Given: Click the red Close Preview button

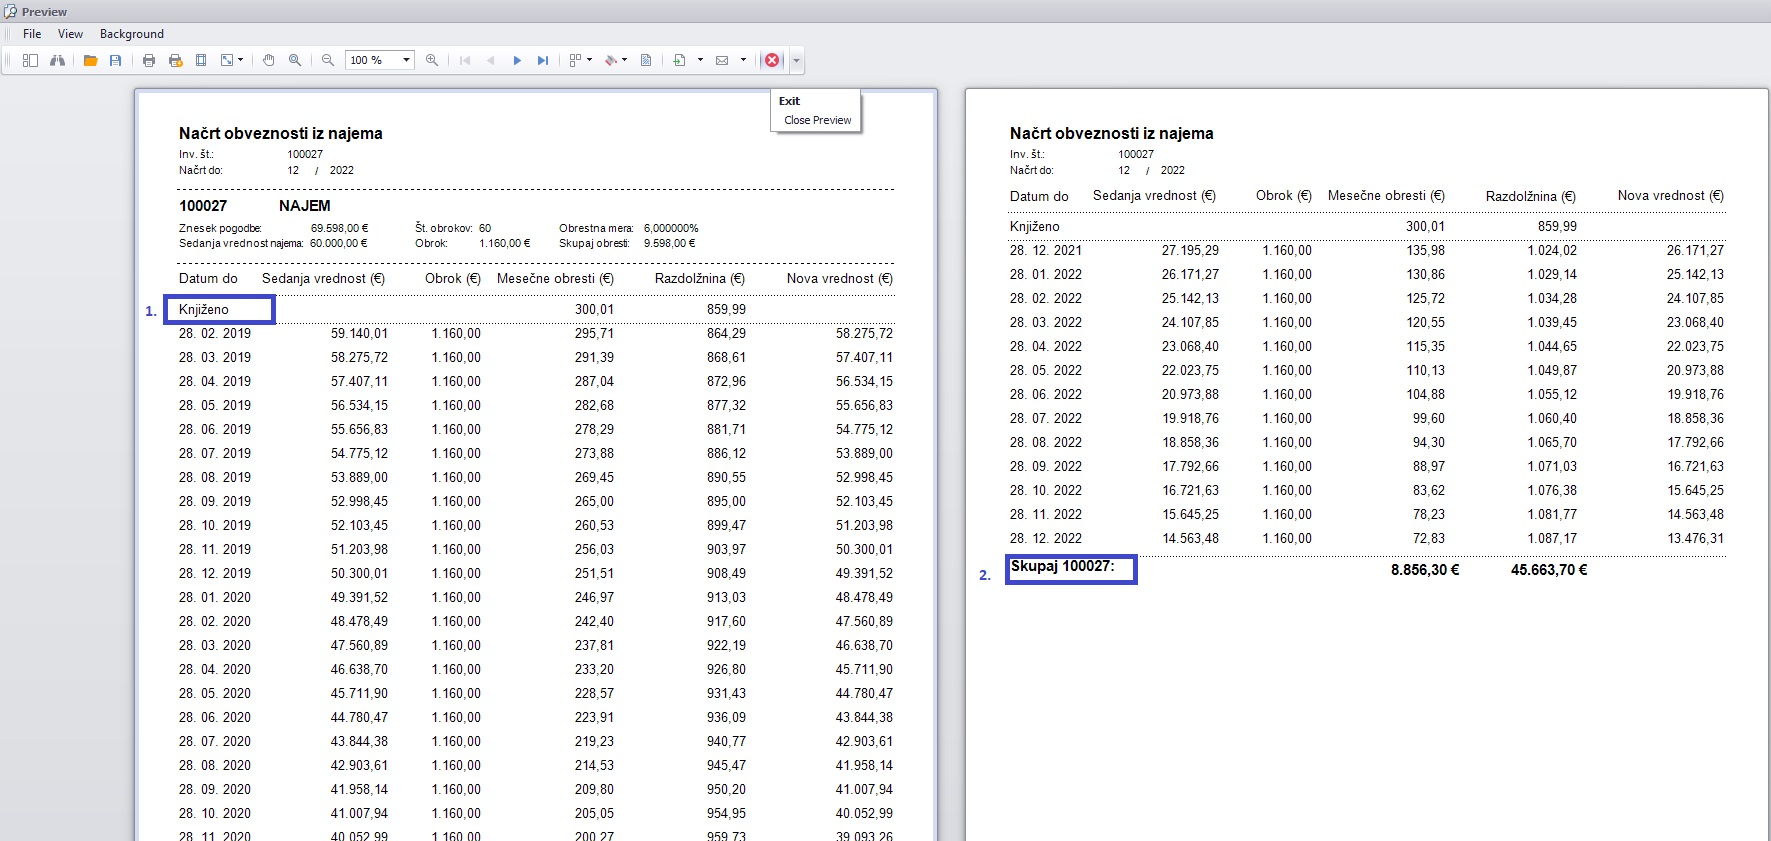Looking at the screenshot, I should click(x=772, y=61).
